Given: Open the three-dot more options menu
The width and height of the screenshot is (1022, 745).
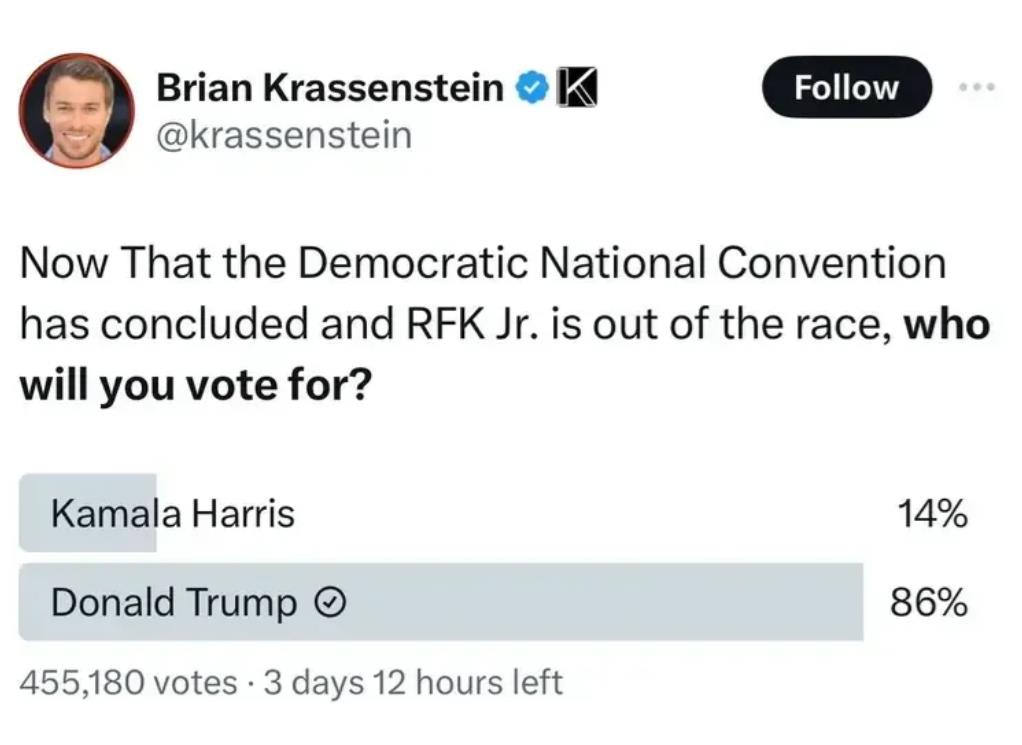Looking at the screenshot, I should (x=976, y=86).
